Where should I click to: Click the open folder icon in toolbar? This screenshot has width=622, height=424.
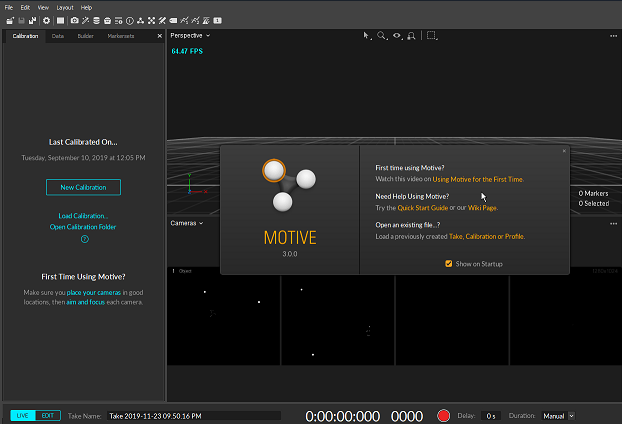pos(9,20)
